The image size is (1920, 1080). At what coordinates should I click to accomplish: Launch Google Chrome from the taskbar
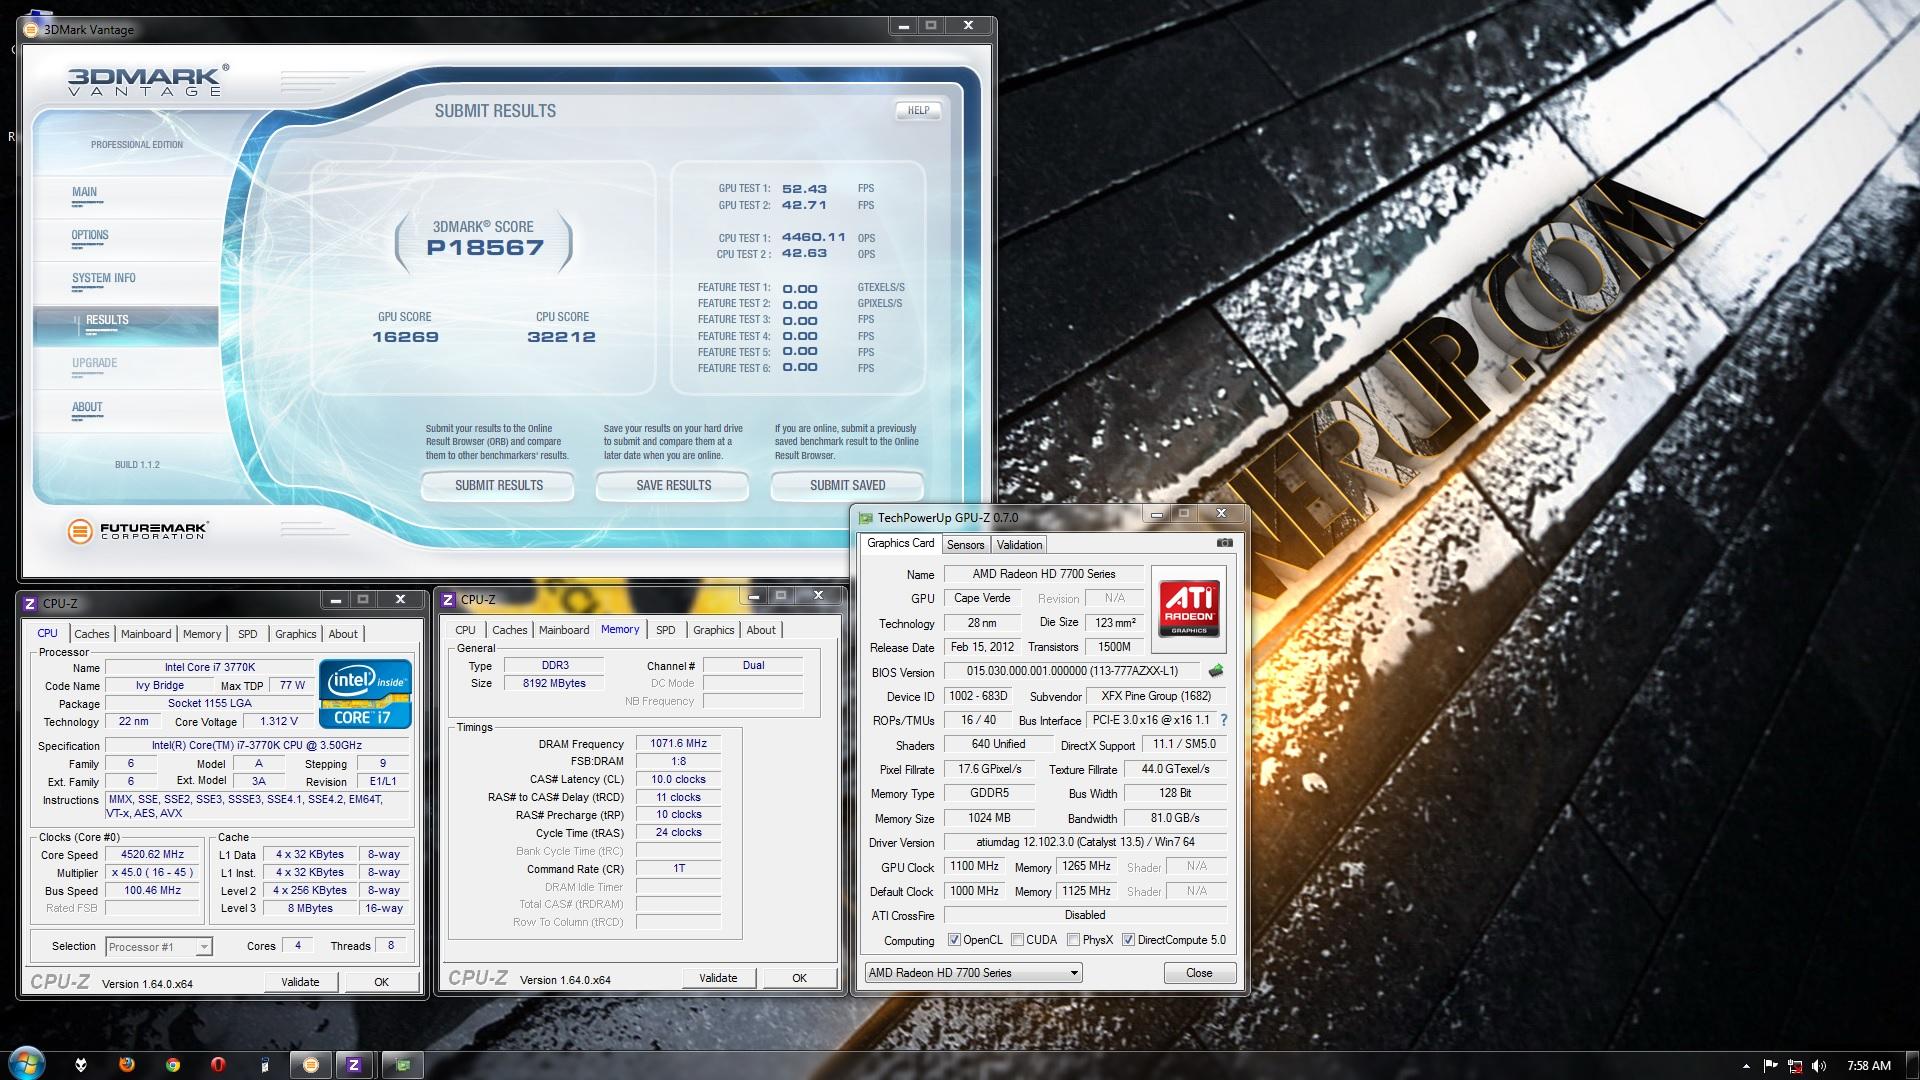click(x=172, y=1065)
